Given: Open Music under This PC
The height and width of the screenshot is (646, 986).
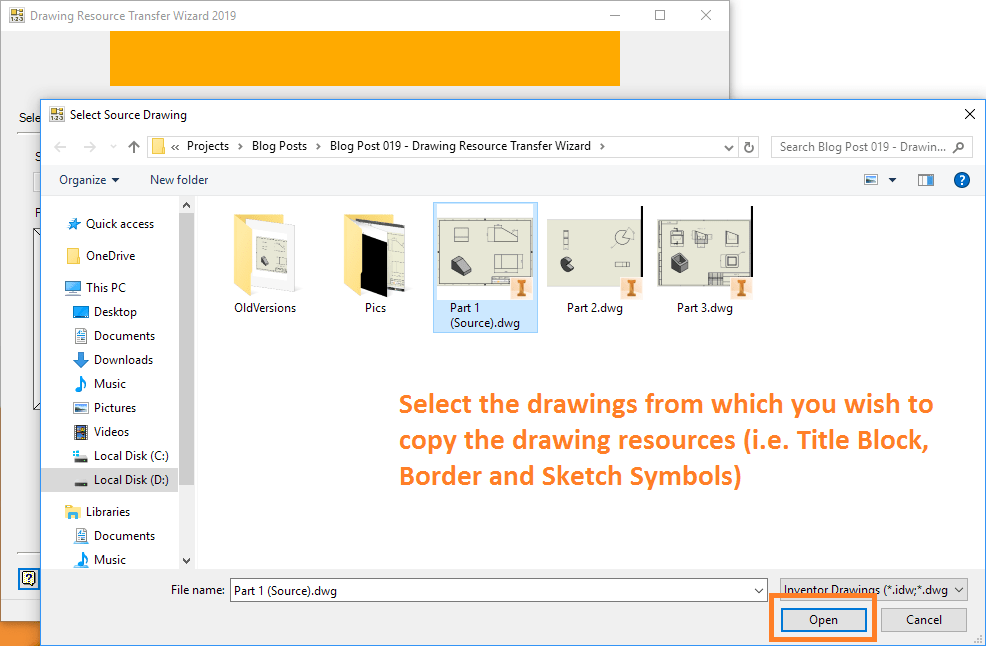Looking at the screenshot, I should [110, 384].
